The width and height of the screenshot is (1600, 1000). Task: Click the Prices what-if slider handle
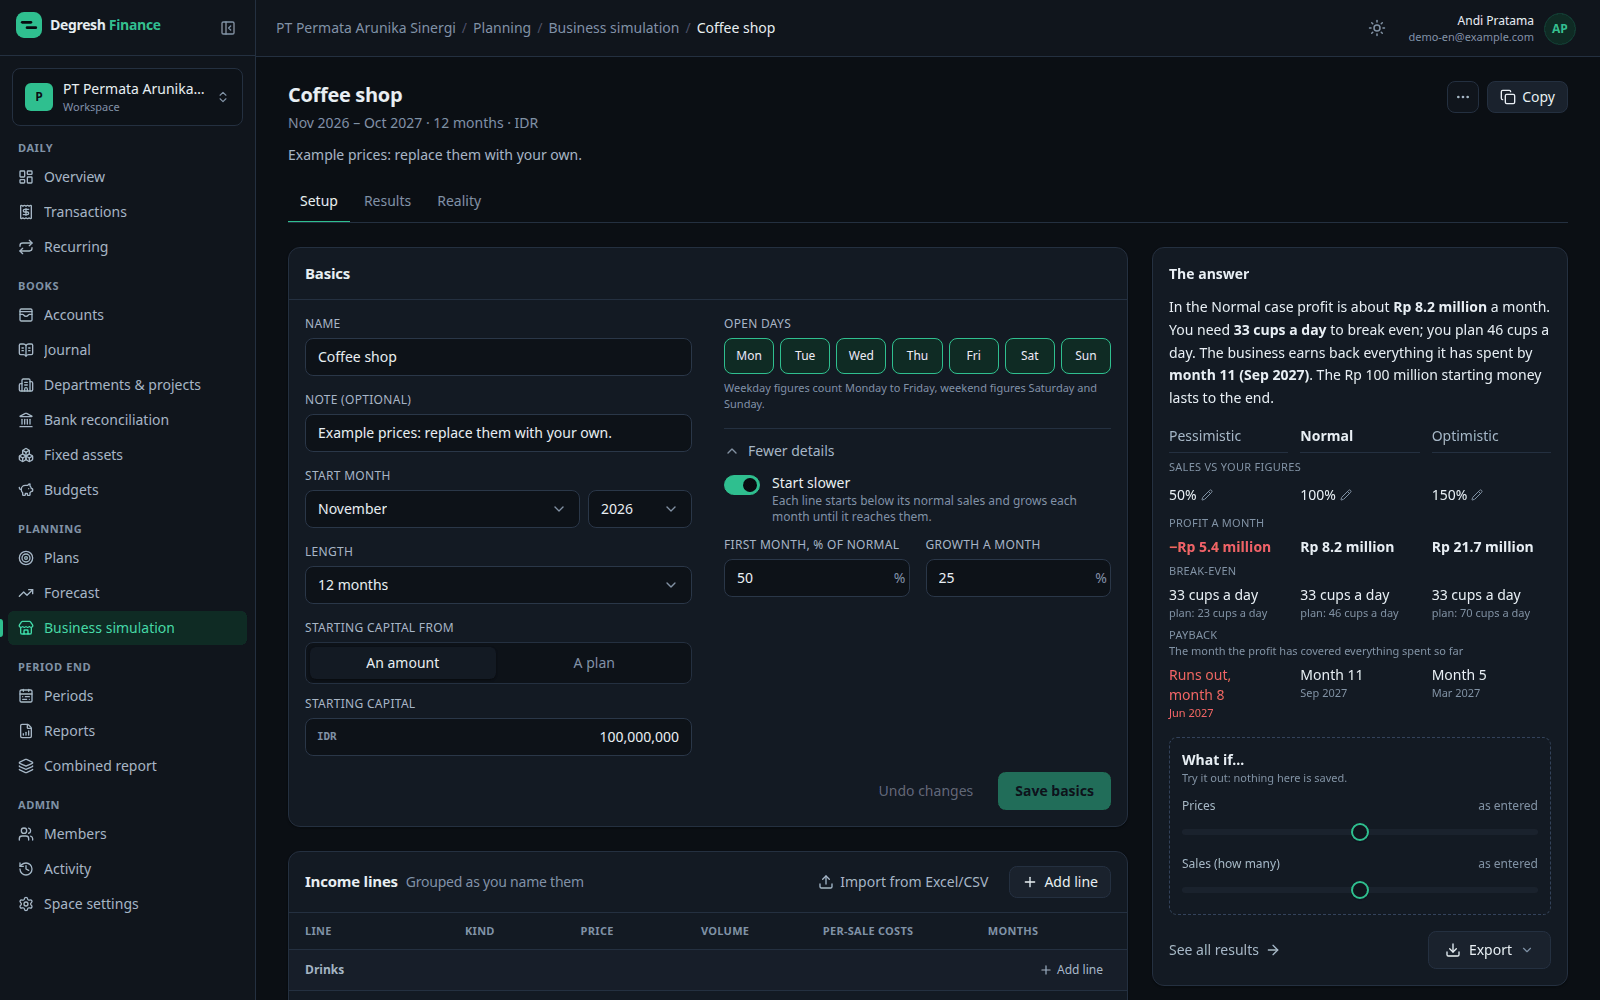pyautogui.click(x=1360, y=832)
